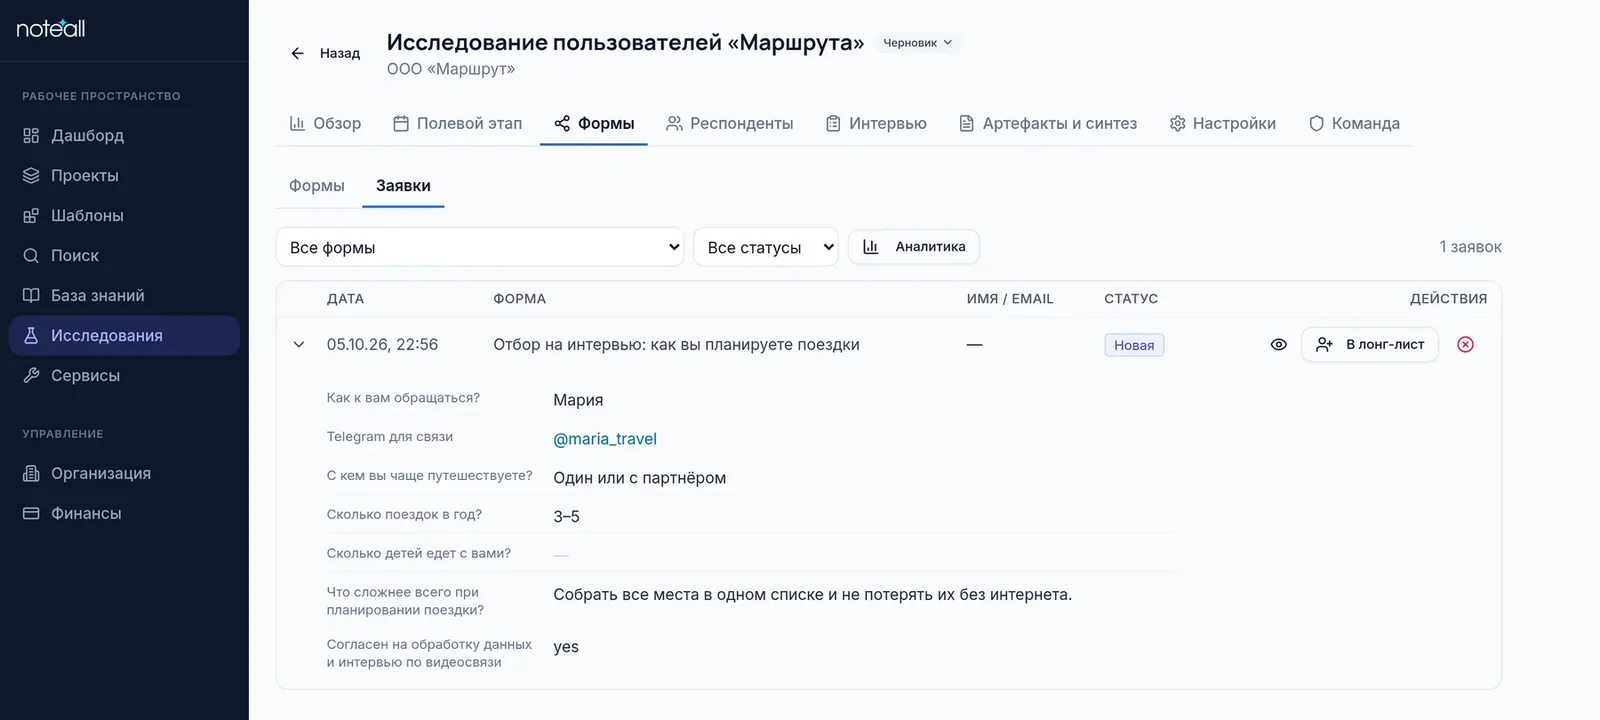This screenshot has height=720, width=1600.
Task: Open Шаблоны in the sidebar
Action: (124, 215)
